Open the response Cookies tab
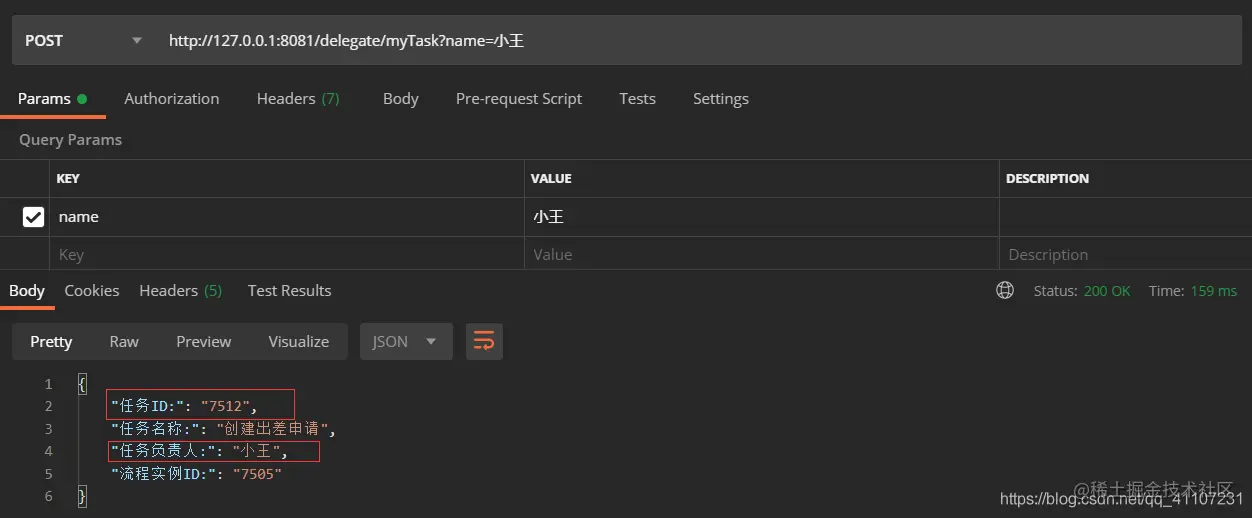 [x=92, y=290]
